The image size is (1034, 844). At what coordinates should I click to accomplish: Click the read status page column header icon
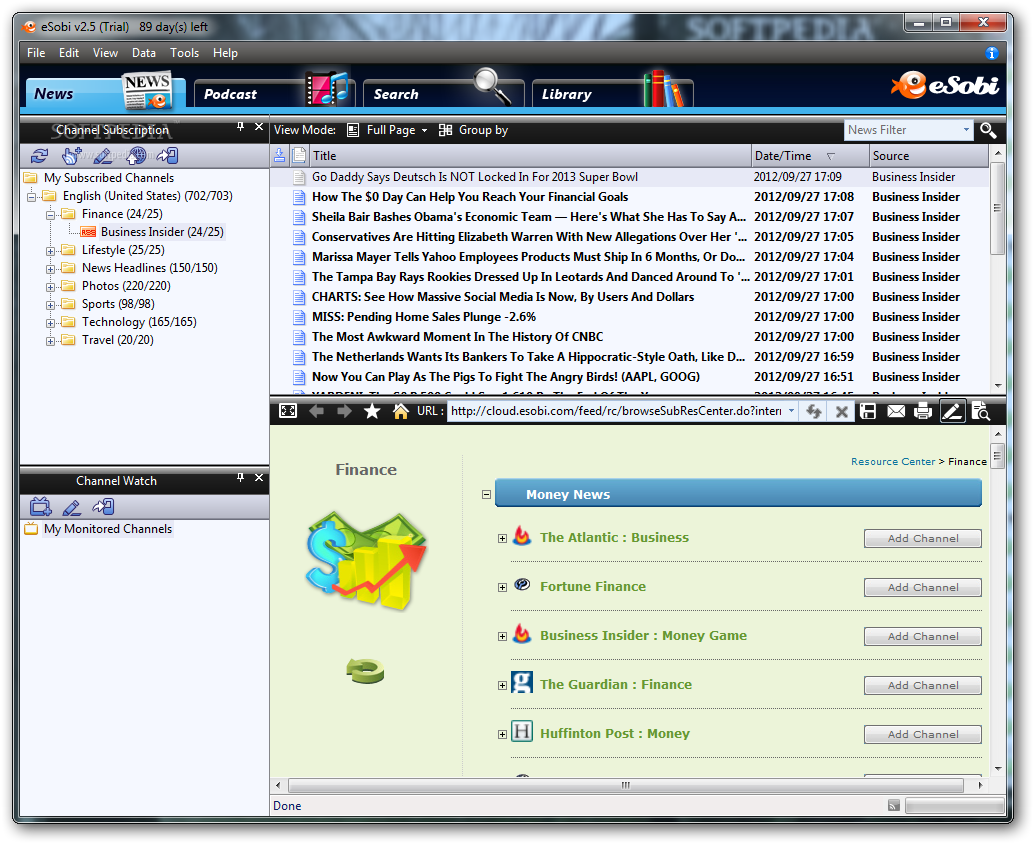[x=299, y=156]
